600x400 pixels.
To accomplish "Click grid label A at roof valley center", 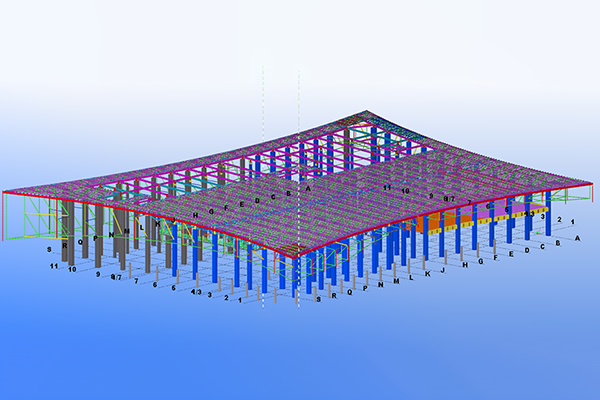I will click(x=309, y=188).
